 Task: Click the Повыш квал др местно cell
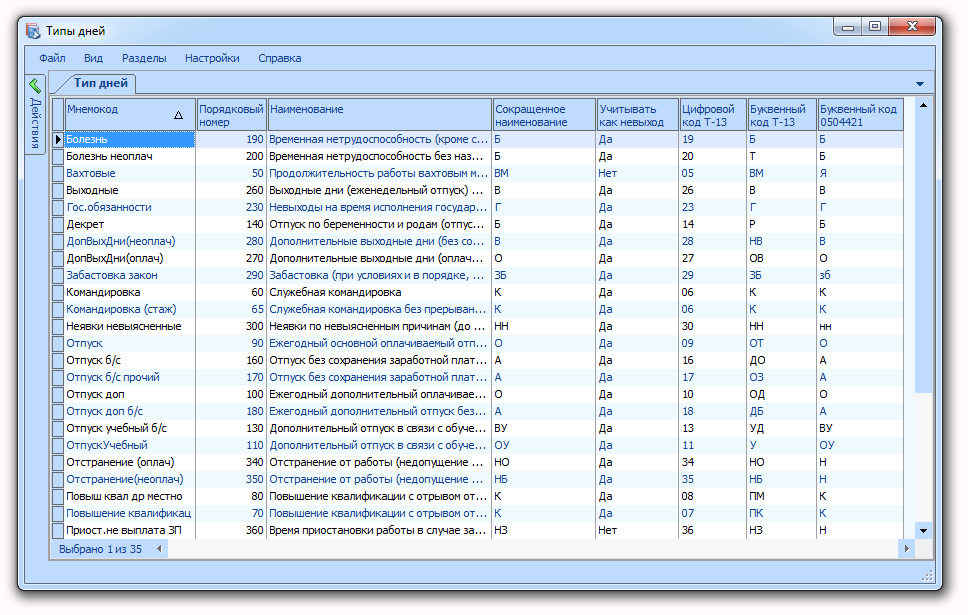(130, 496)
